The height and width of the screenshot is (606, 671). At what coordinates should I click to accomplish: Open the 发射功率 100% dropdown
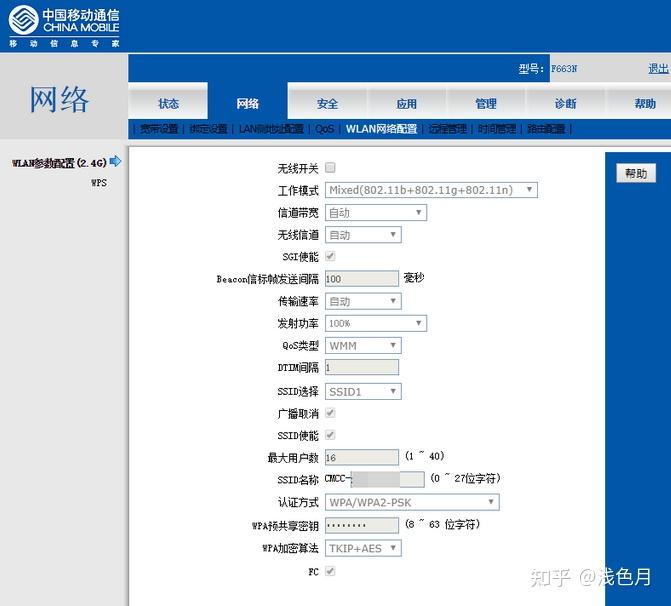(376, 323)
